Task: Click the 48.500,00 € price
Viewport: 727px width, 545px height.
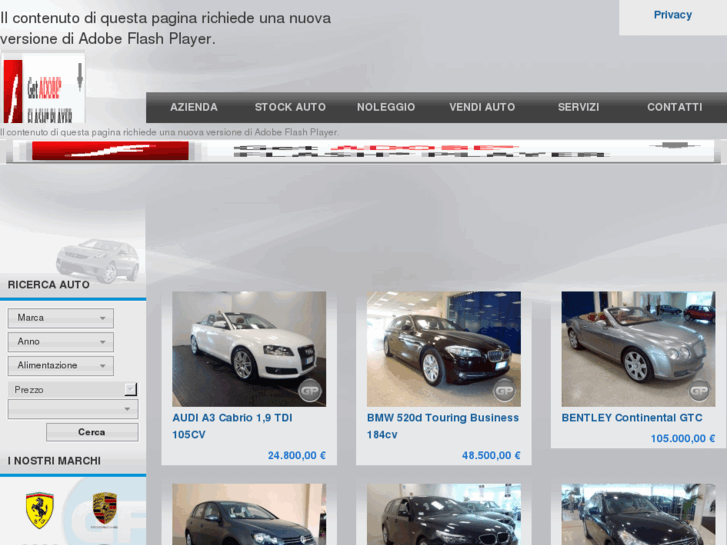Action: pyautogui.click(x=491, y=455)
